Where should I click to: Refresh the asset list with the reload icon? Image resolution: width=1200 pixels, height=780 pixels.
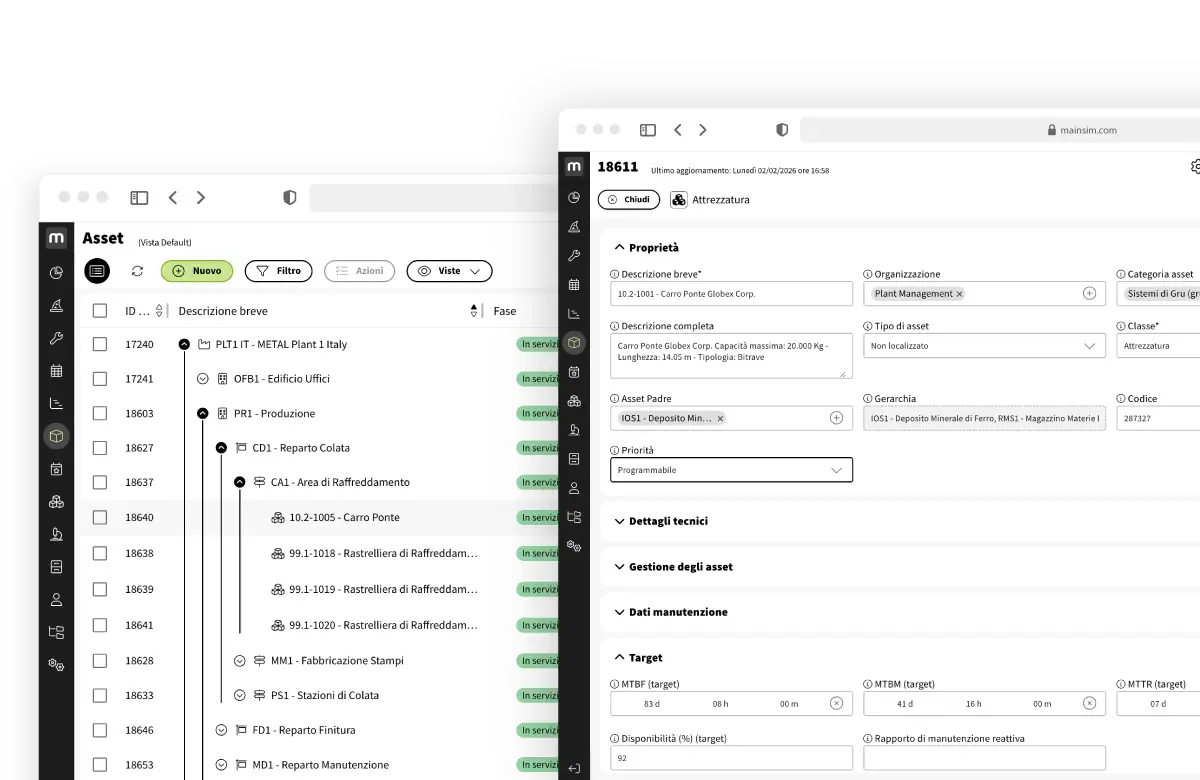tap(137, 271)
